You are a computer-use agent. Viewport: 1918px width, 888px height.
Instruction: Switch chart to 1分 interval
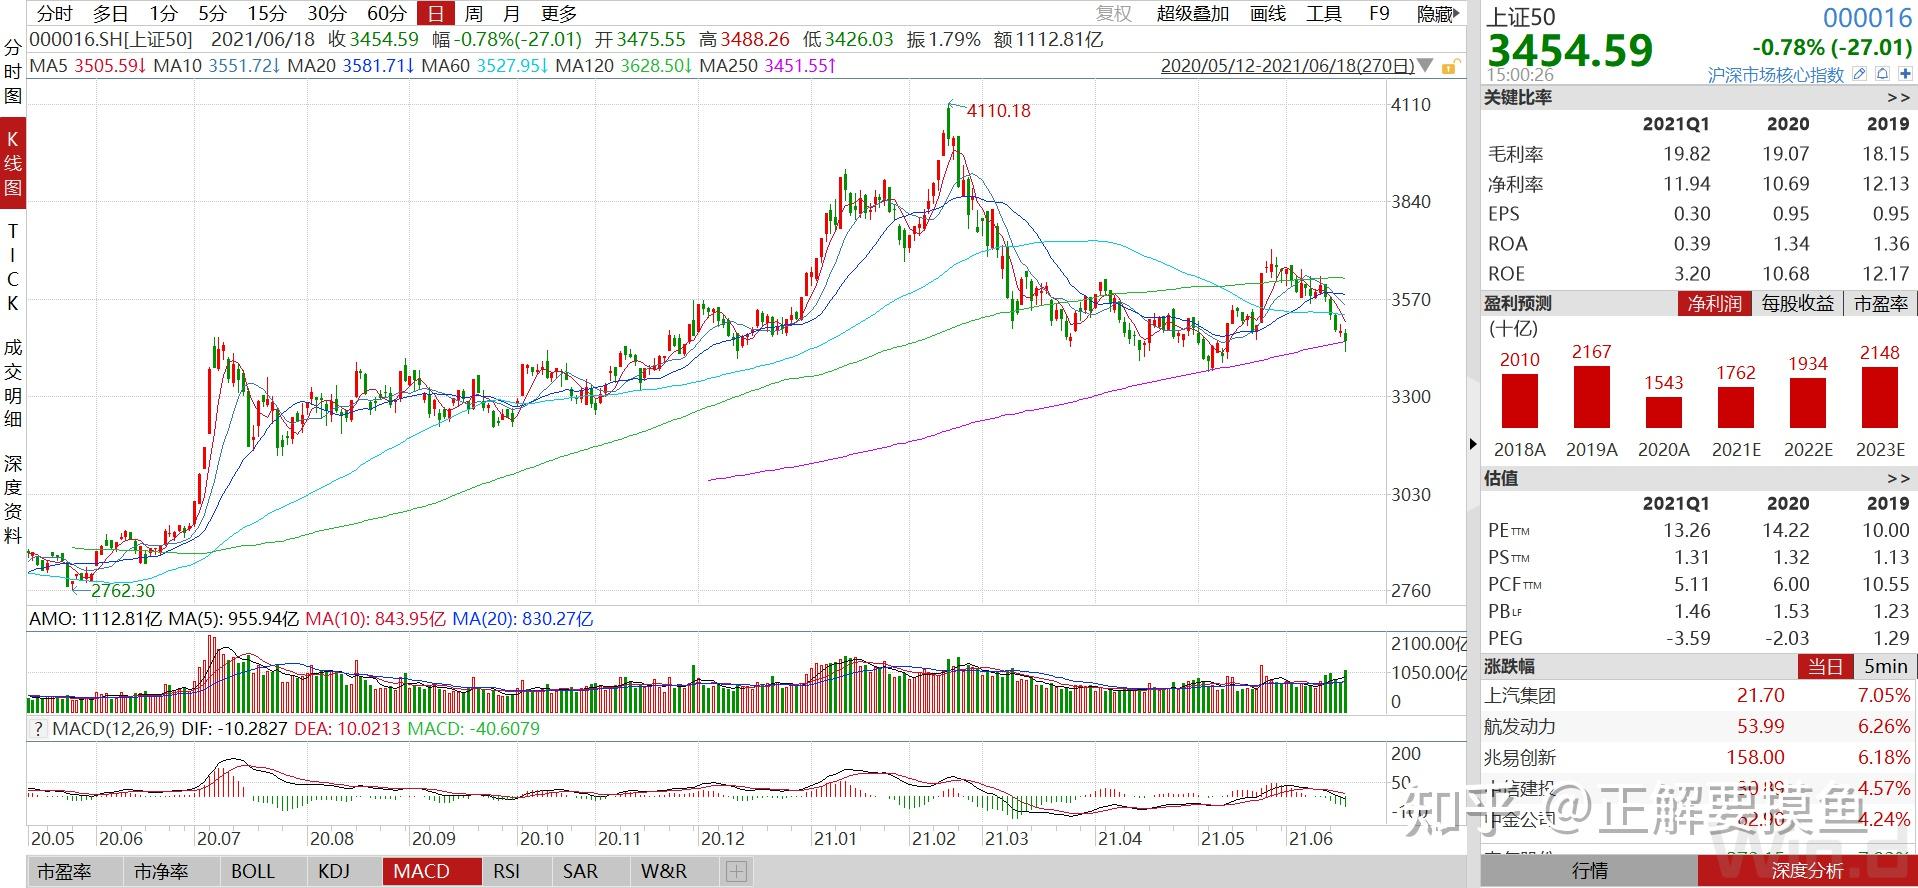[x=163, y=14]
